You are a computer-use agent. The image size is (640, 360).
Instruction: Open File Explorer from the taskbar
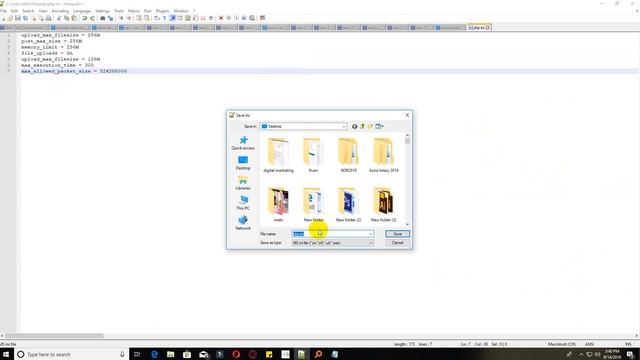click(171, 354)
